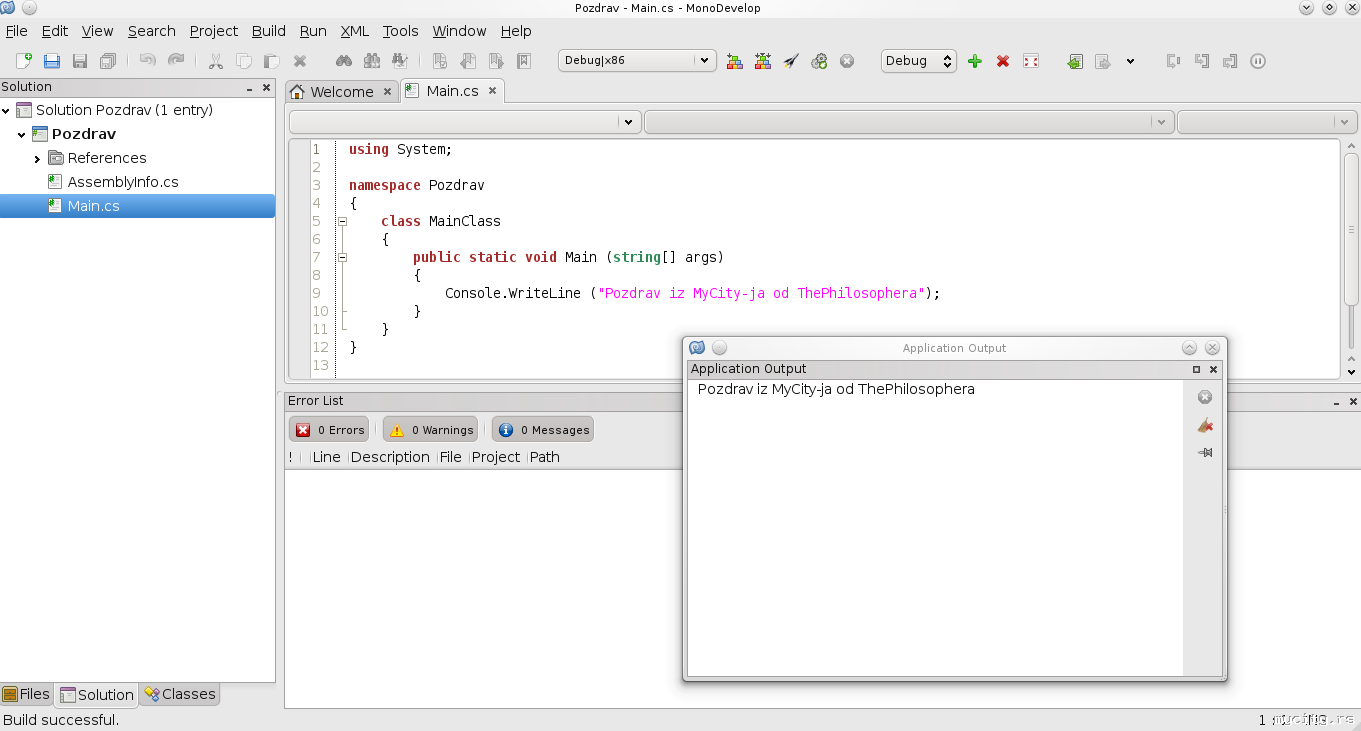Click the Copy toolbar icon
This screenshot has width=1361, height=731.
(243, 61)
